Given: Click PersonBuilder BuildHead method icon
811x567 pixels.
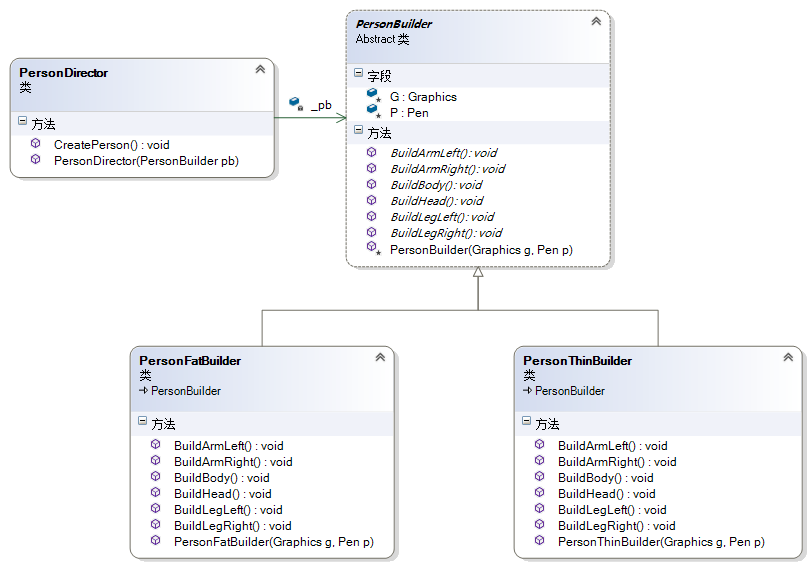Looking at the screenshot, I should [371, 200].
